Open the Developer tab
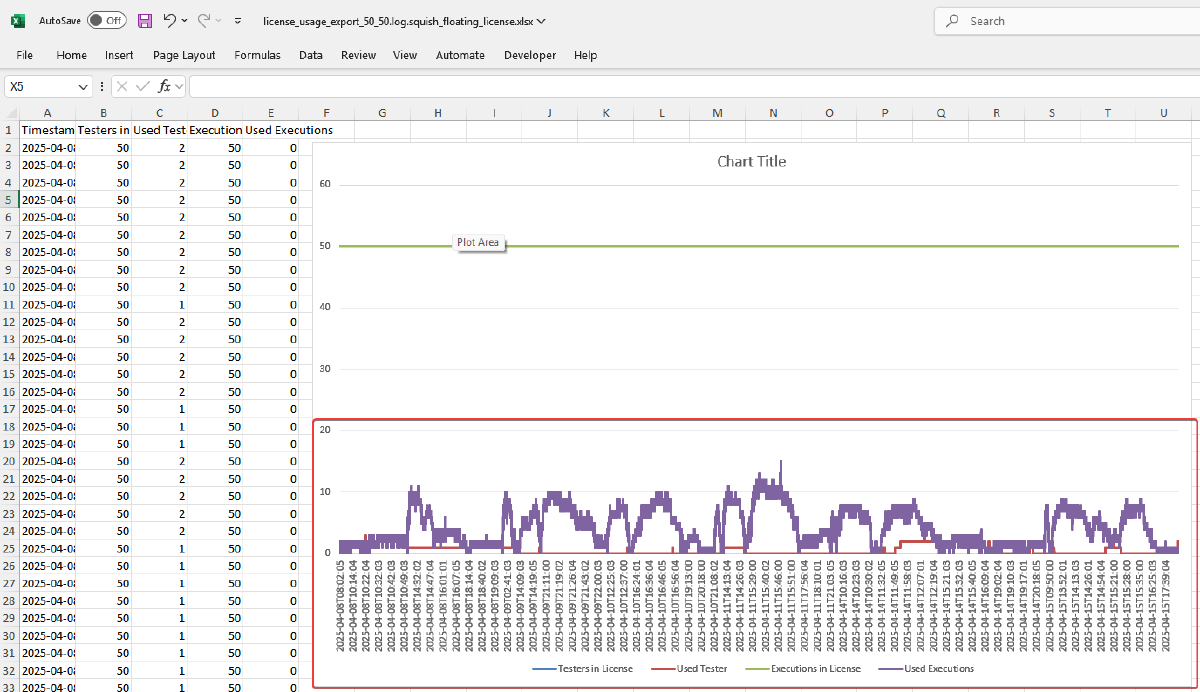 (530, 55)
